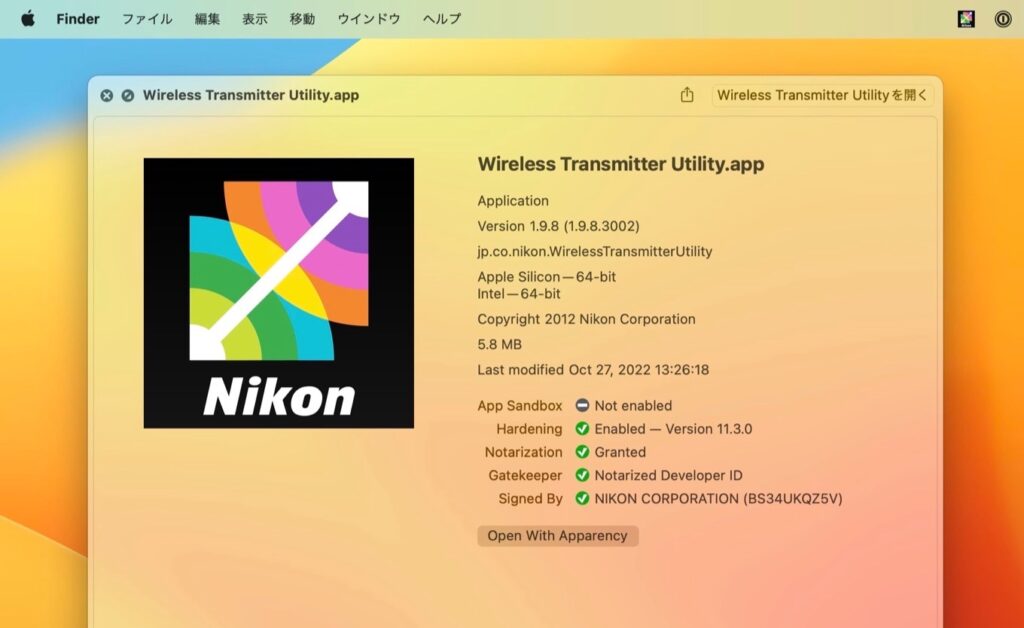Click the Wireless Transmitter Utility.app heading
This screenshot has width=1024, height=628.
(x=621, y=164)
